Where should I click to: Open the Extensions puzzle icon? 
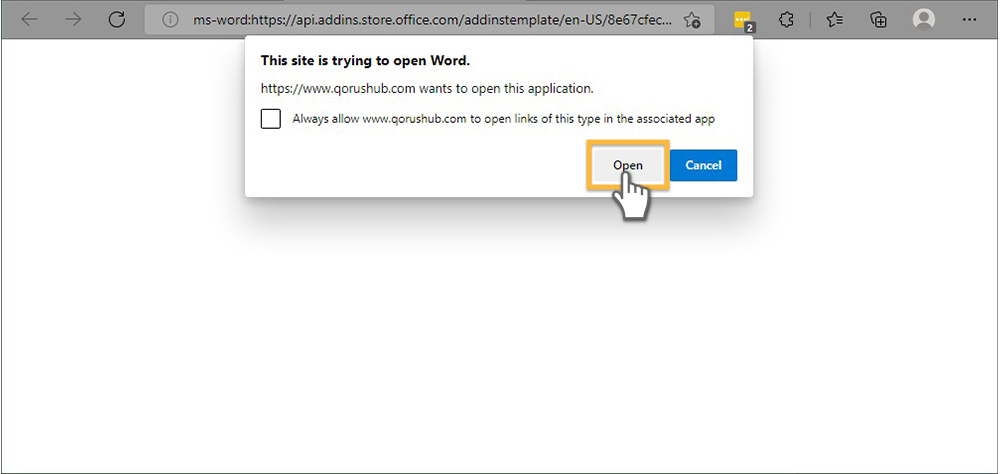tap(786, 20)
